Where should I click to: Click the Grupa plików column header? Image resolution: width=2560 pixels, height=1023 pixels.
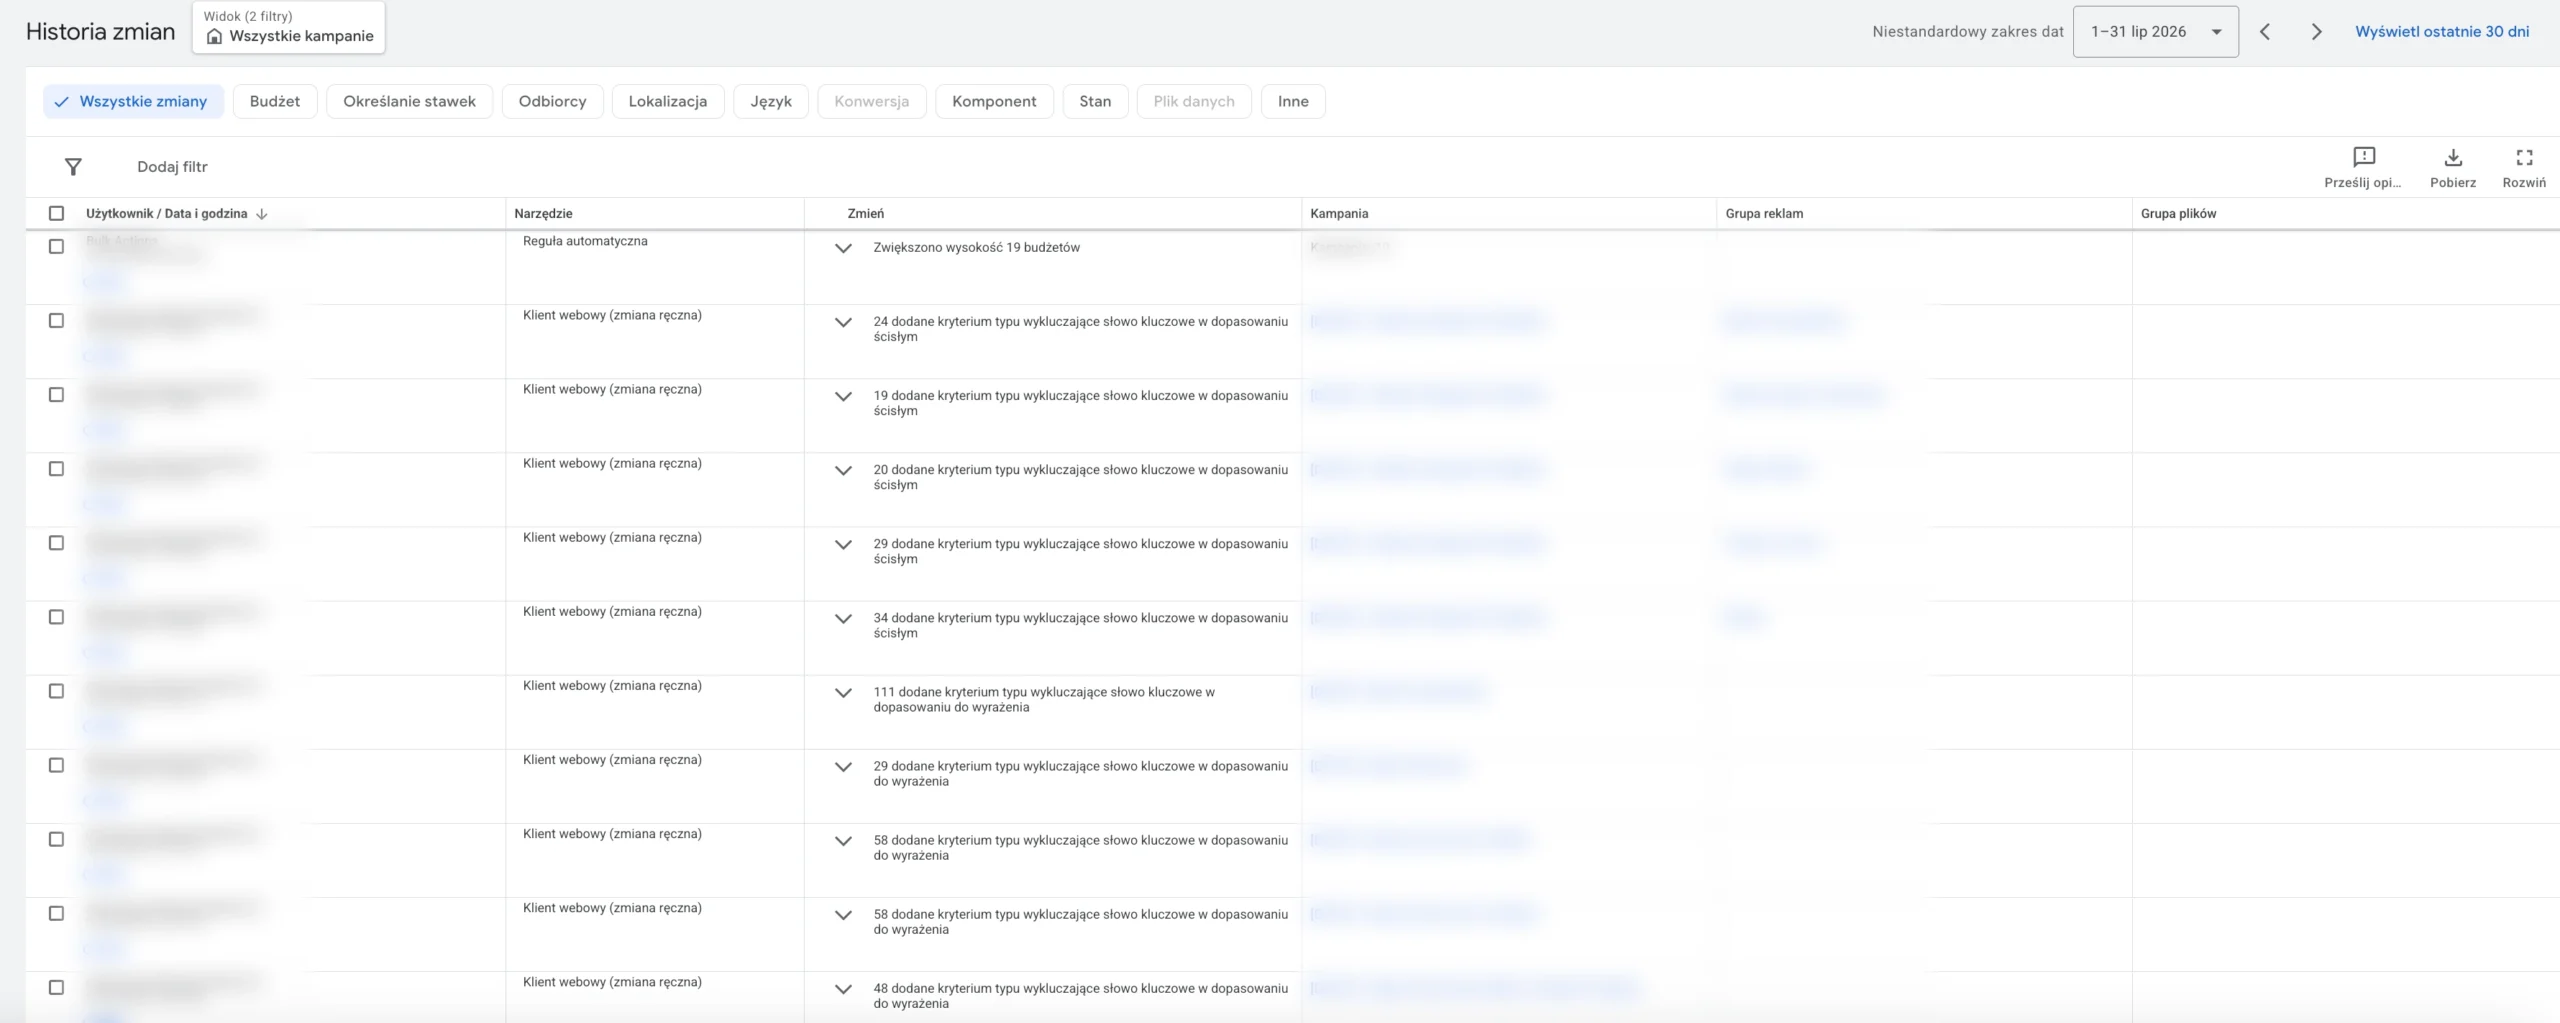[2178, 214]
